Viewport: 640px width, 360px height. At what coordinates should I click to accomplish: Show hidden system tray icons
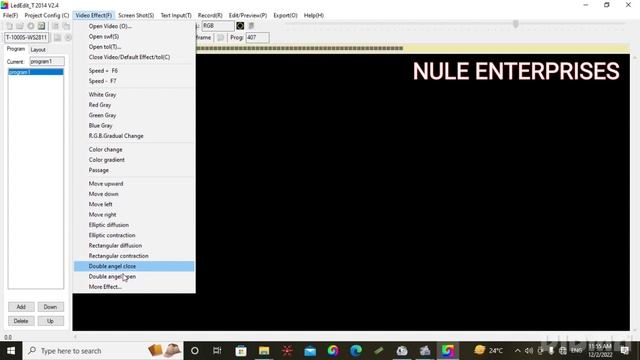click(518, 351)
